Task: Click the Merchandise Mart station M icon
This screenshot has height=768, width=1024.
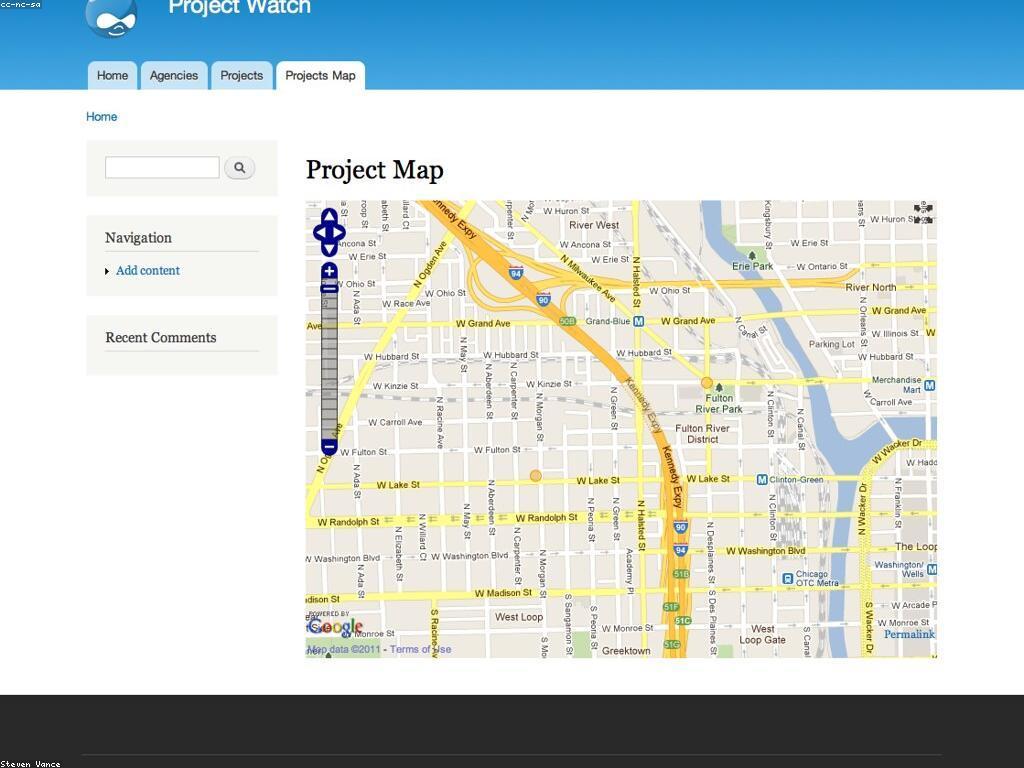Action: (930, 385)
